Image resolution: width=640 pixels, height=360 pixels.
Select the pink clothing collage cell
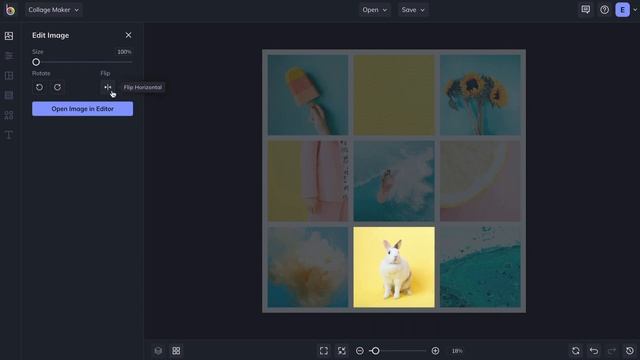tap(308, 181)
